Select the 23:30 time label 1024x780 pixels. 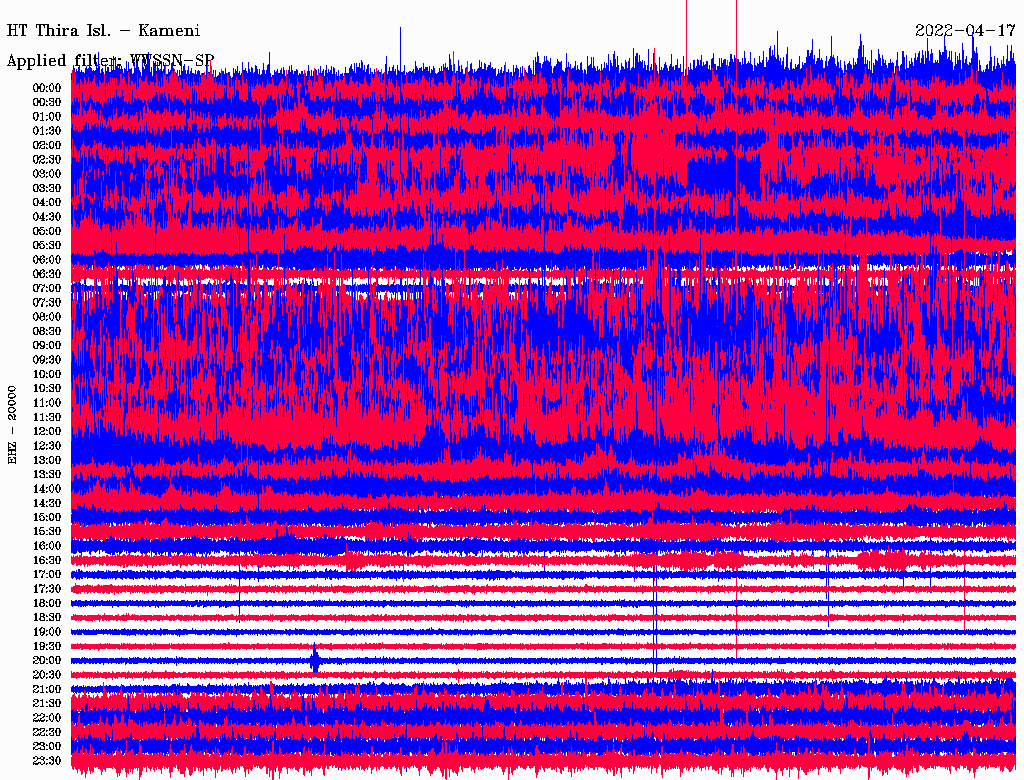[47, 761]
